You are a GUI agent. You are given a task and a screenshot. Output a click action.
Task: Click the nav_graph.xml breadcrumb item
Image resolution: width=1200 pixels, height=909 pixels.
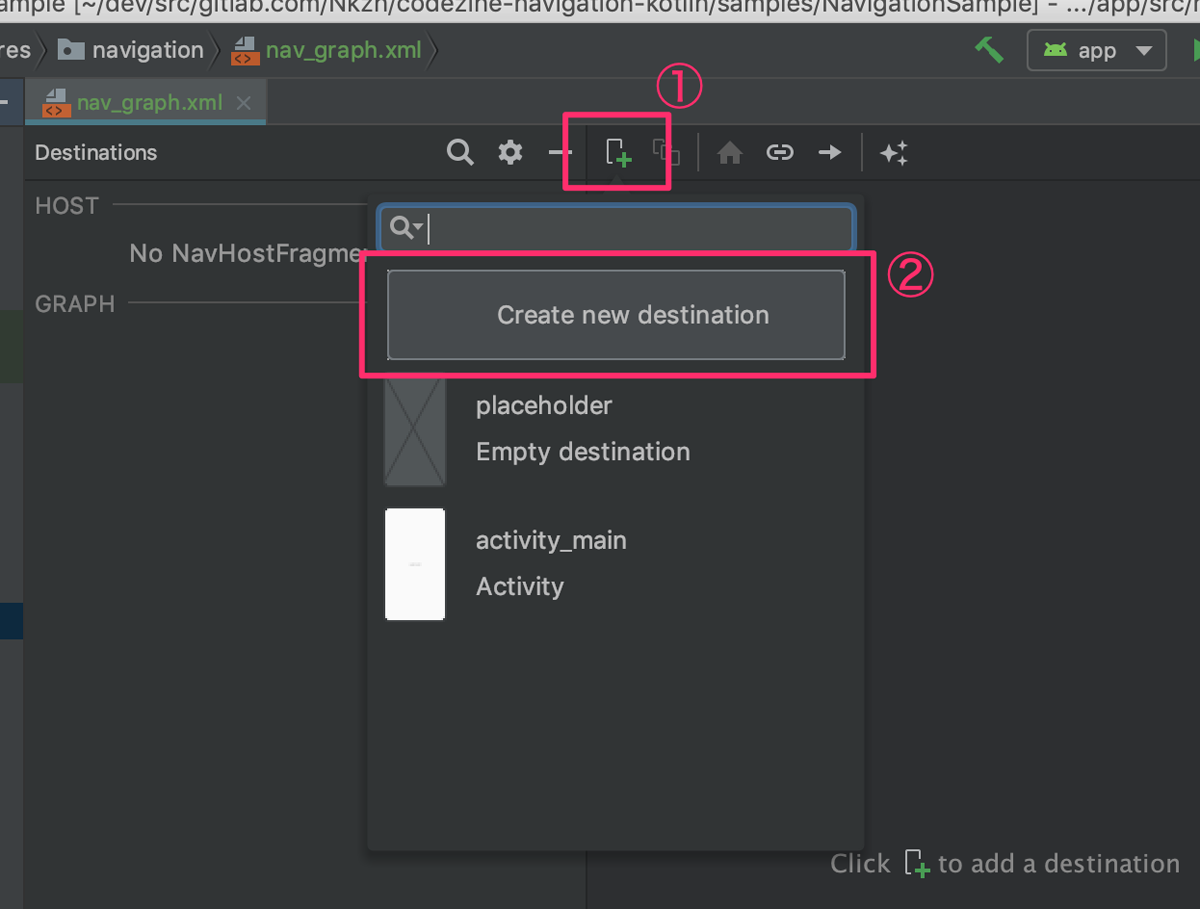pyautogui.click(x=327, y=50)
